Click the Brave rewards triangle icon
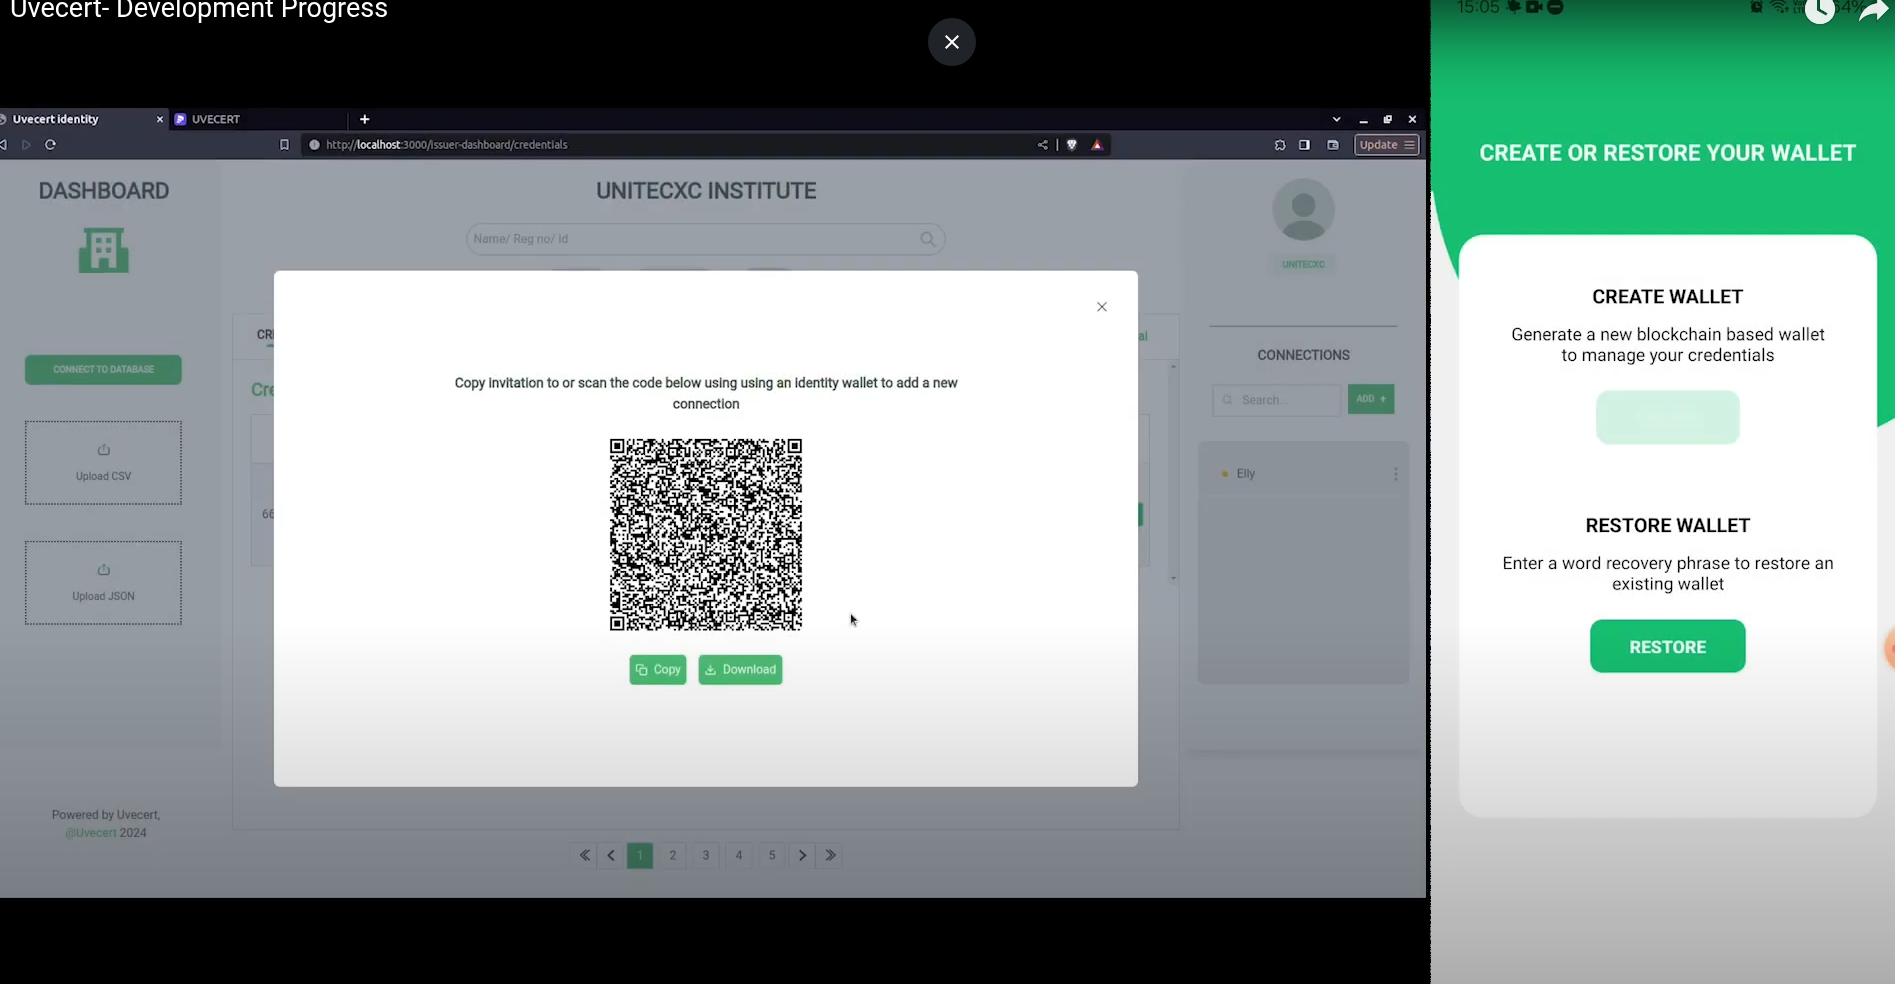The height and width of the screenshot is (984, 1895). coord(1097,145)
